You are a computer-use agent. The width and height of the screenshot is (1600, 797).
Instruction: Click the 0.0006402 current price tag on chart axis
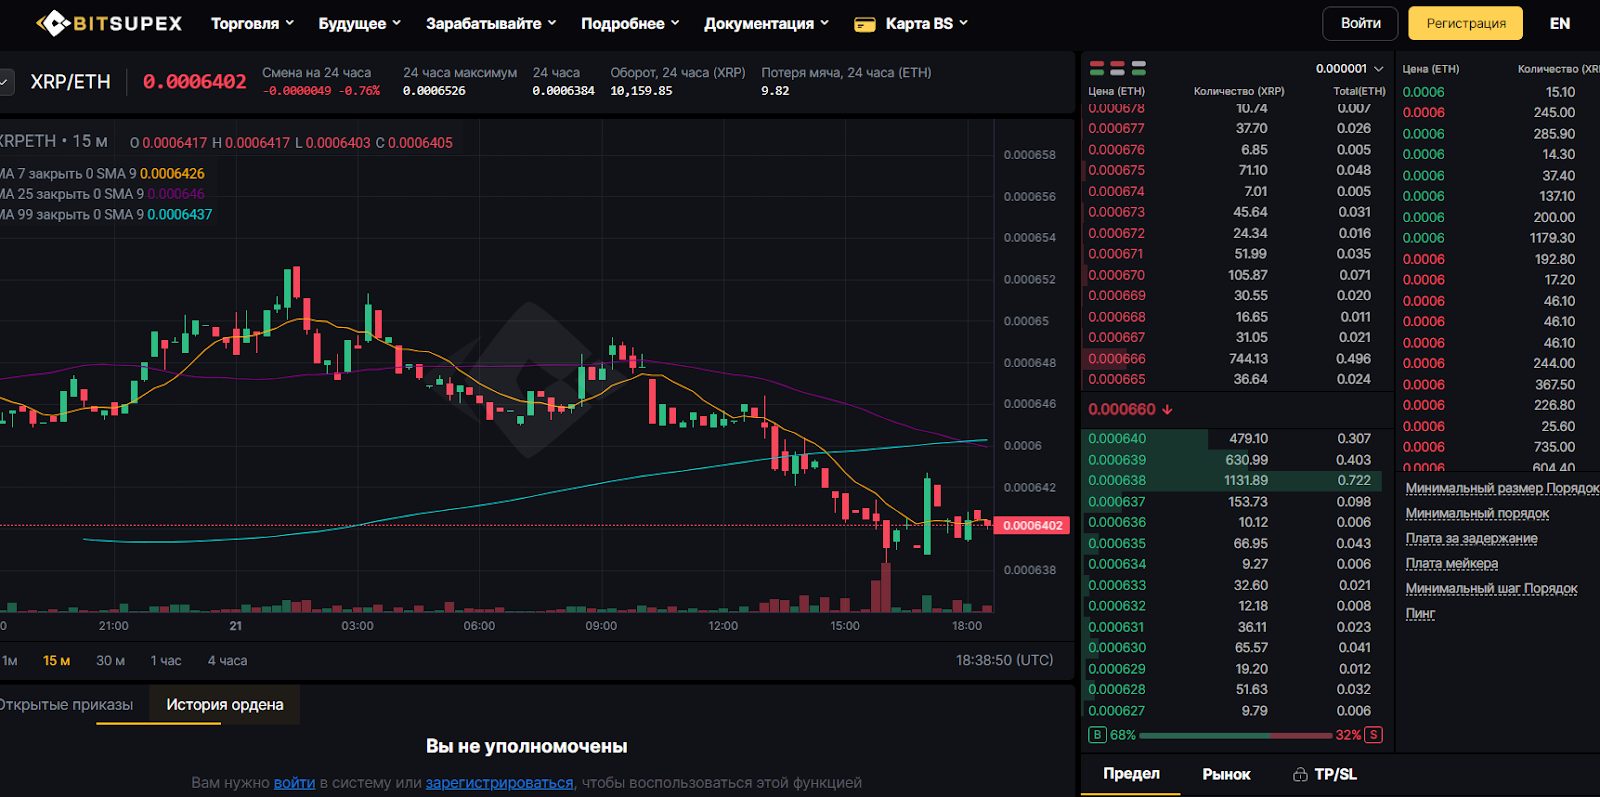[1033, 525]
